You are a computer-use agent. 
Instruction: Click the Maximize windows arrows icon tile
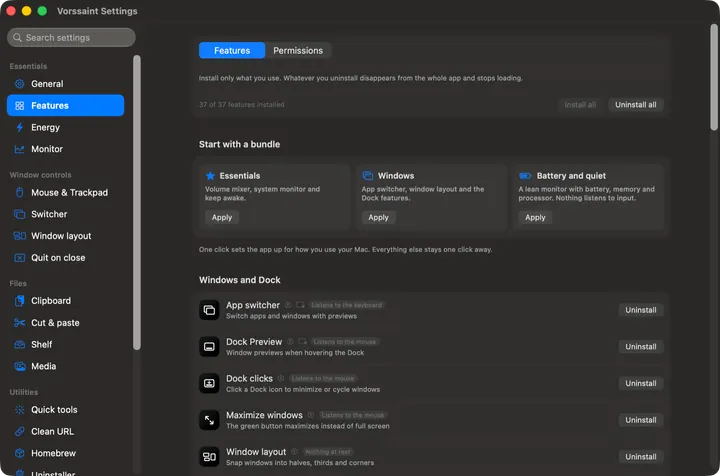209,420
